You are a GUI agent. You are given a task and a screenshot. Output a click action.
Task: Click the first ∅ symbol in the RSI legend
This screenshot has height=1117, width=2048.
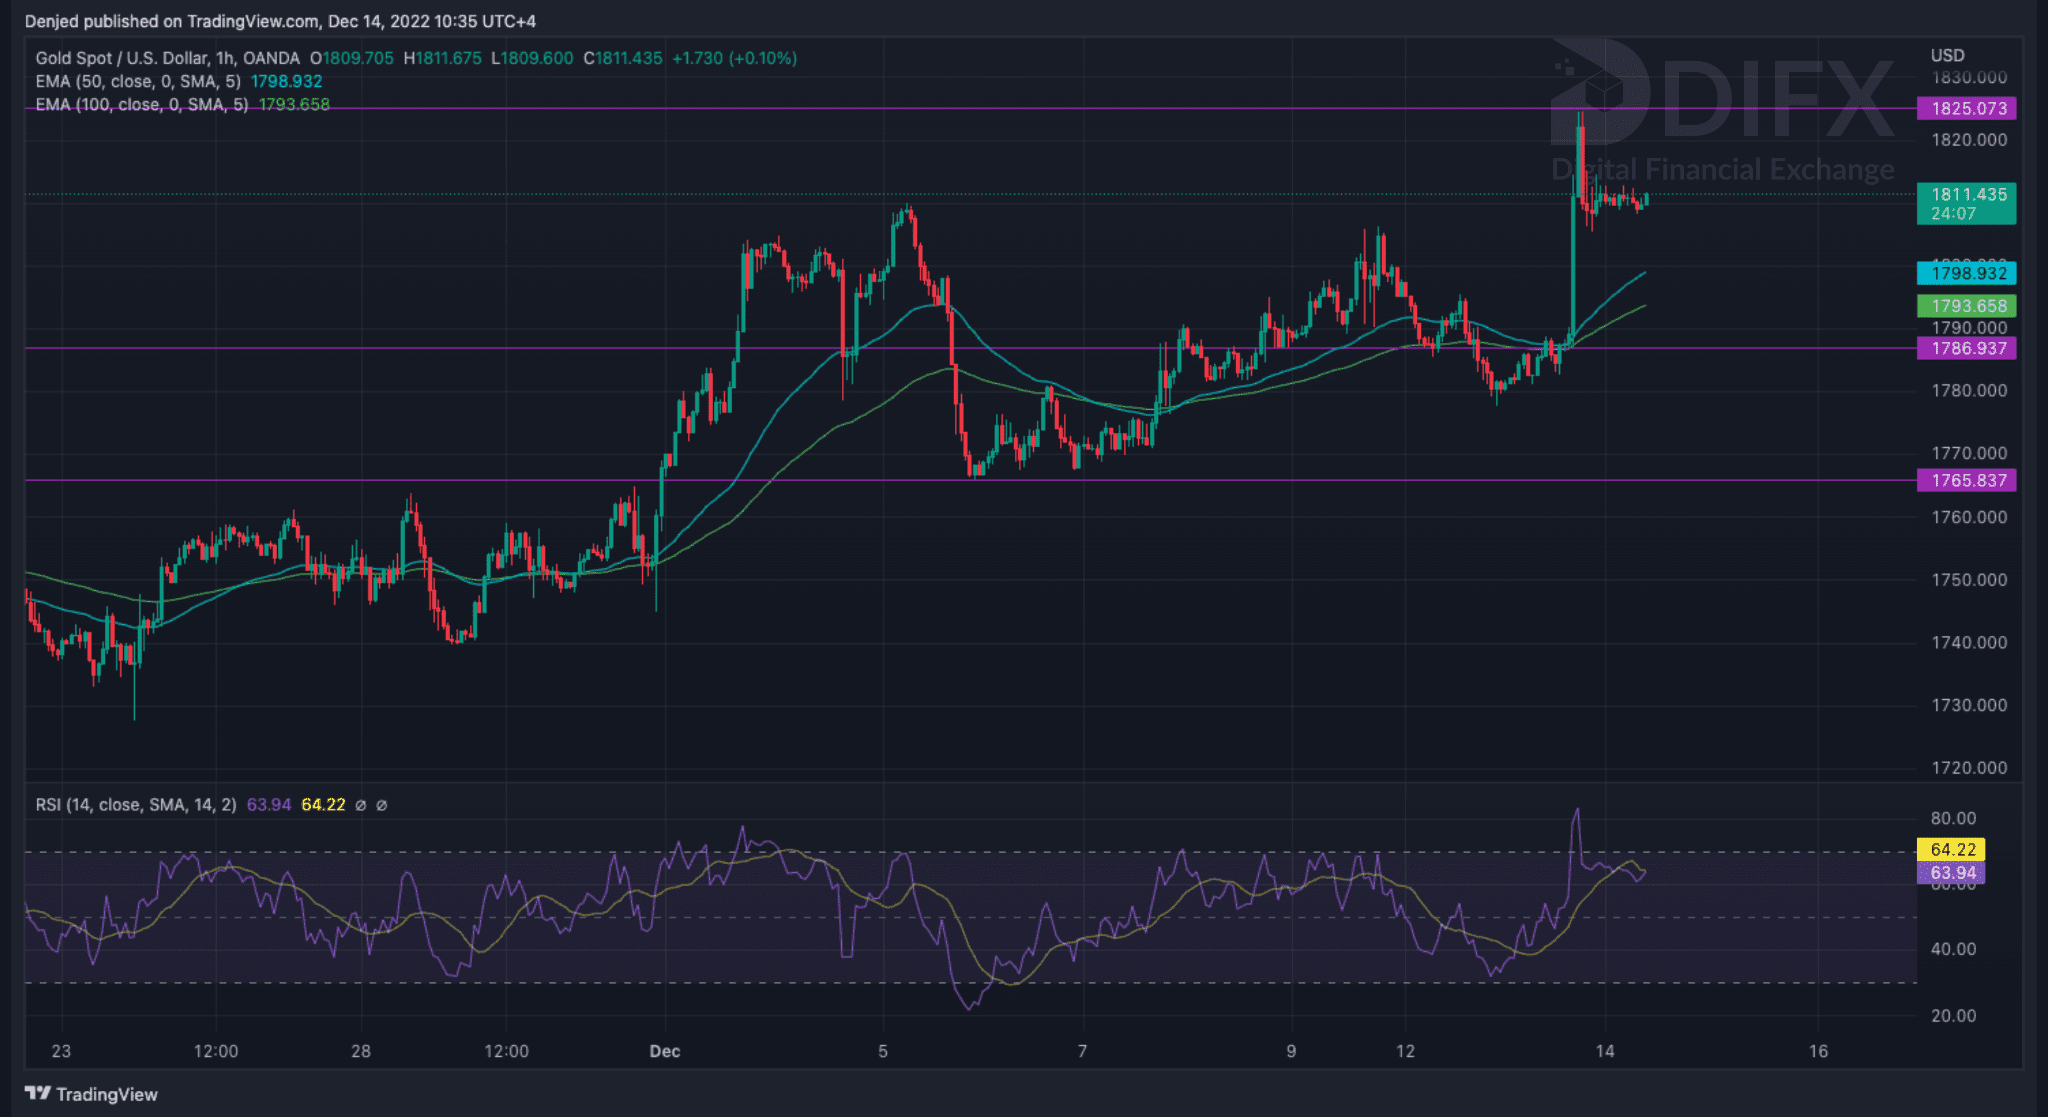(361, 805)
